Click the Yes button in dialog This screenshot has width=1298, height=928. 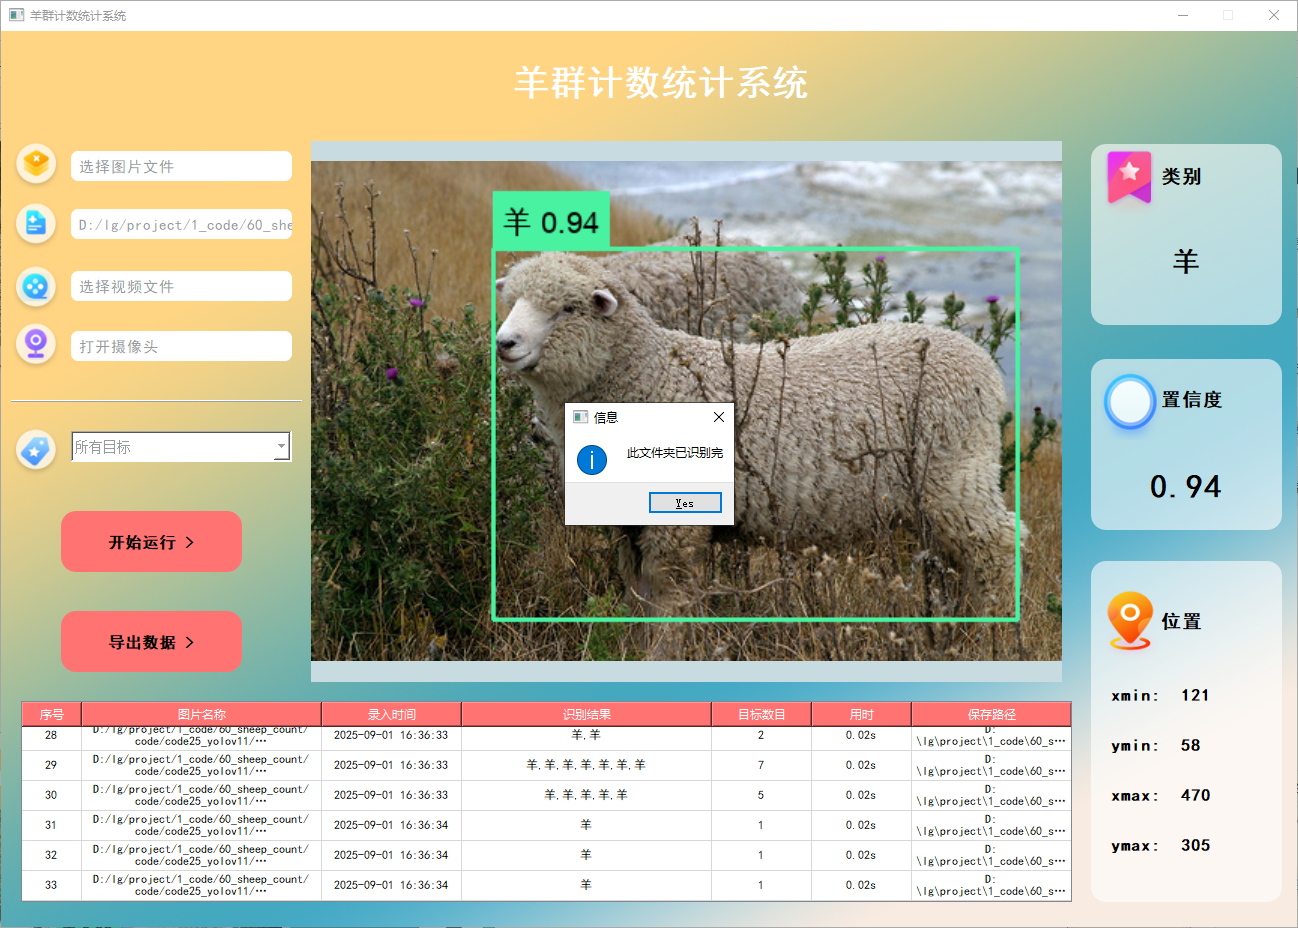tap(685, 503)
